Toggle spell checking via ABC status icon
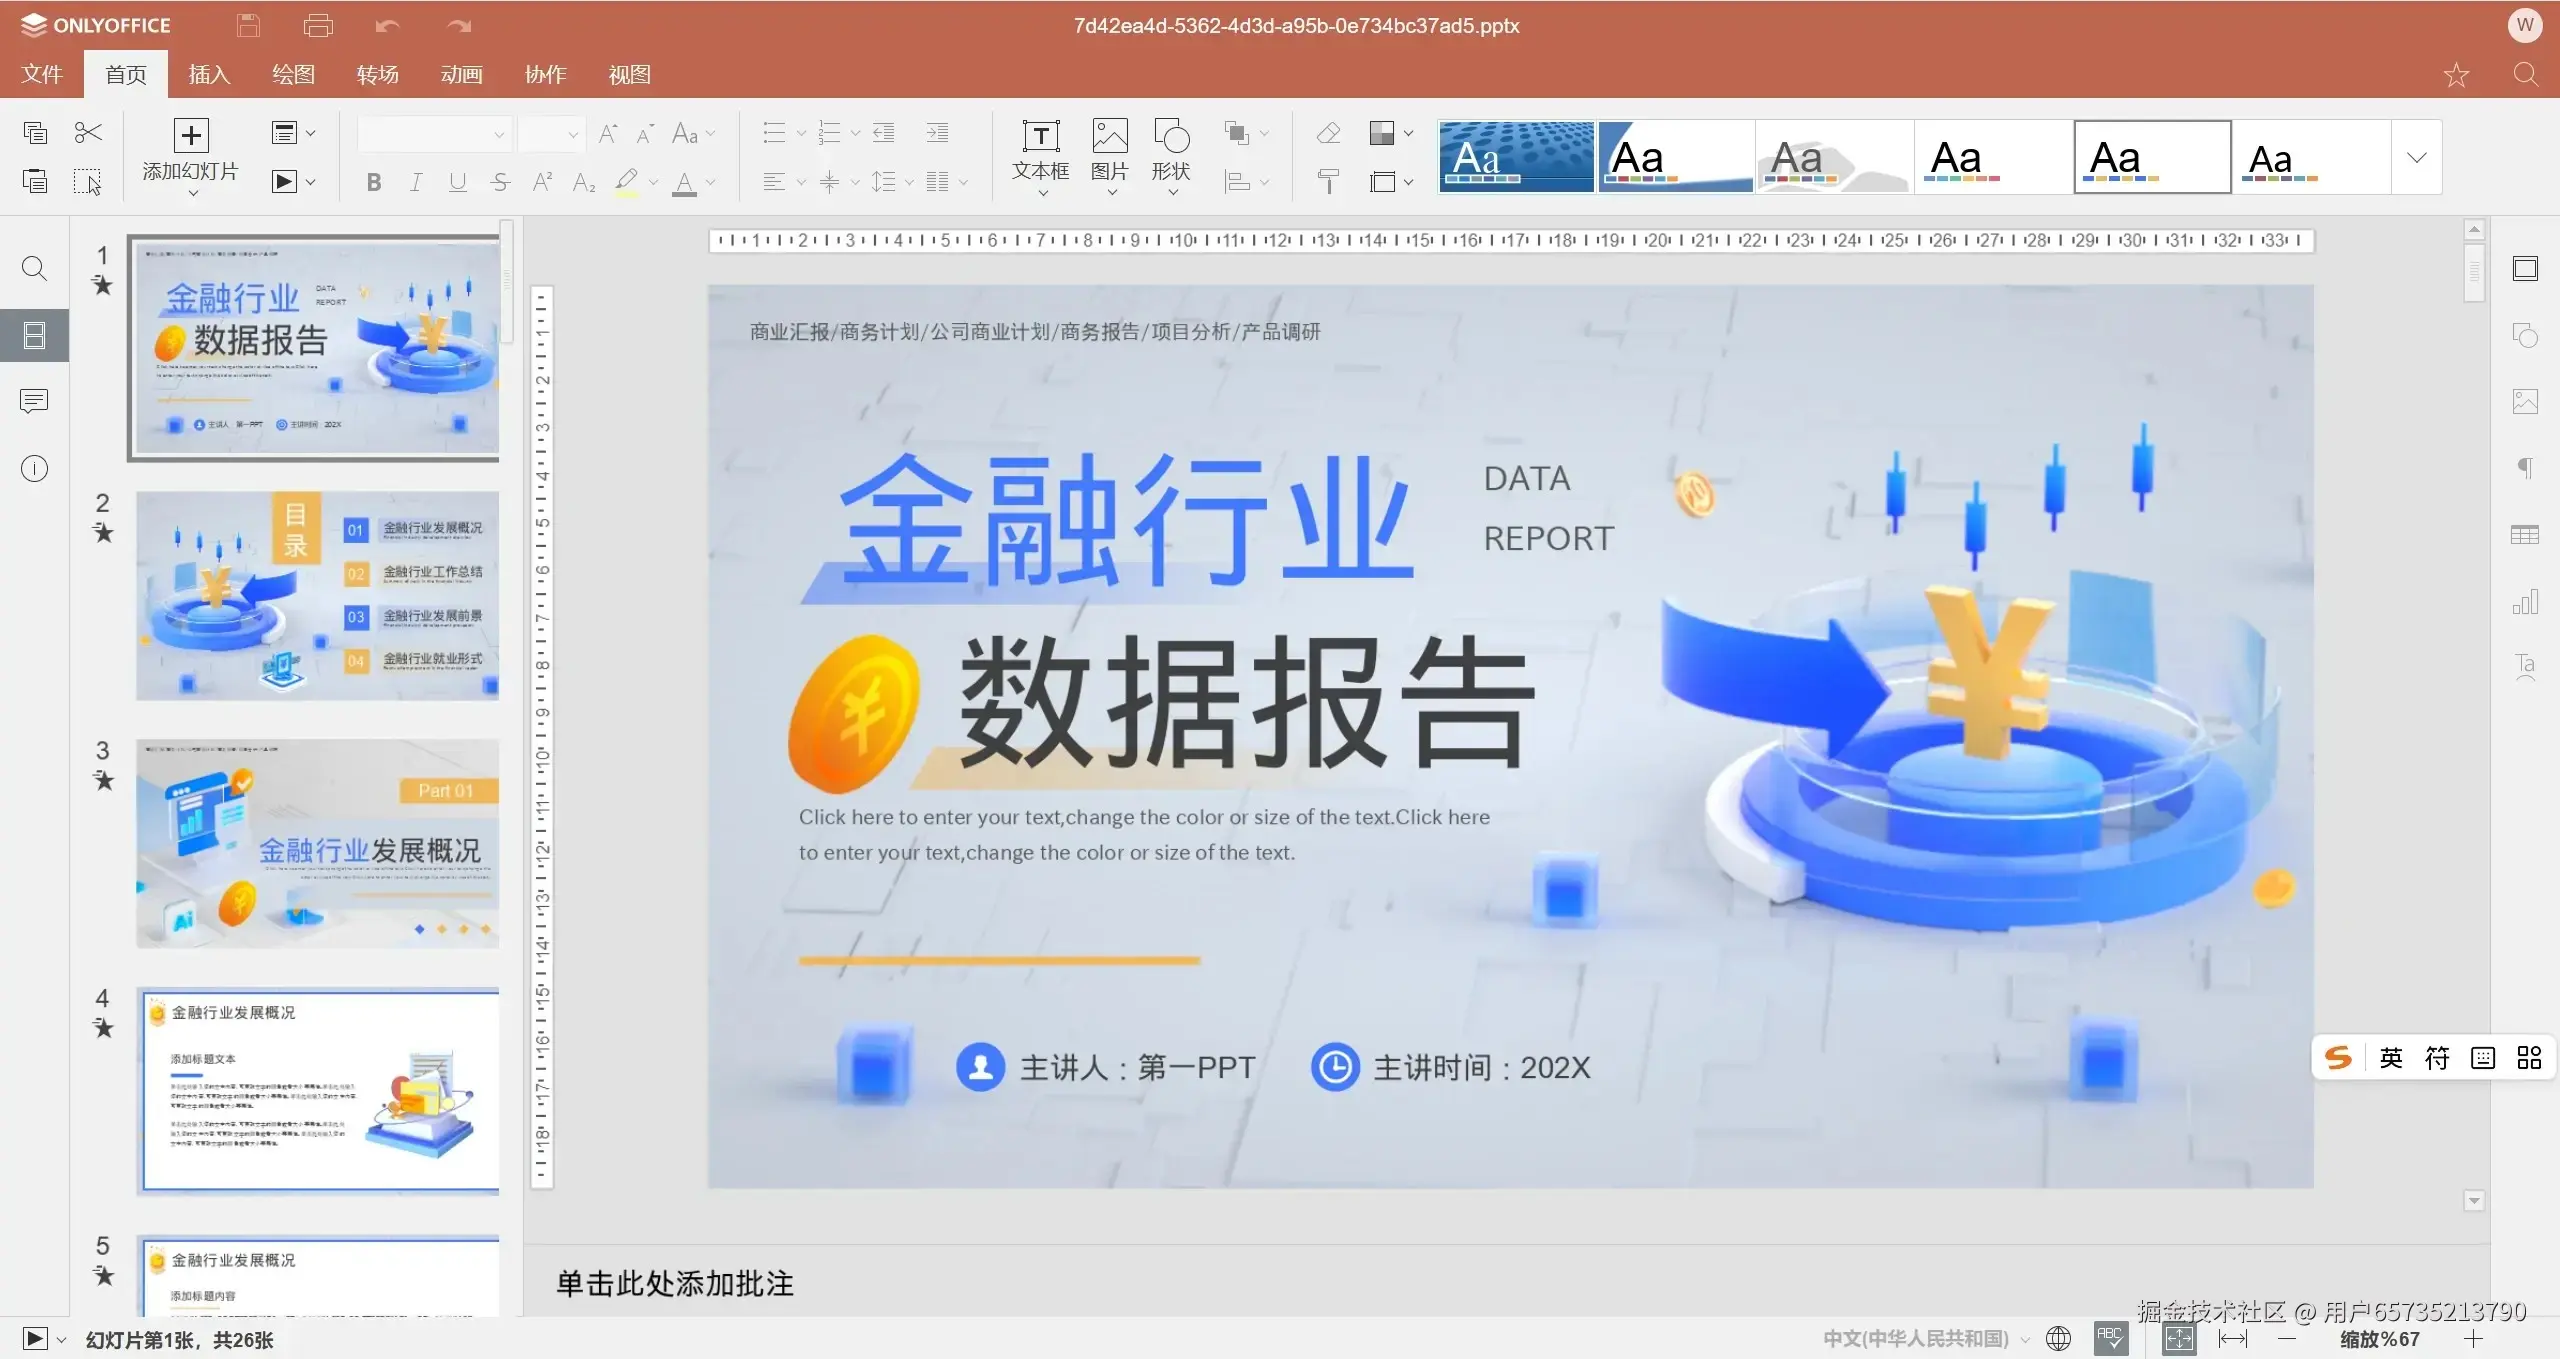2560x1359 pixels. 2111,1338
